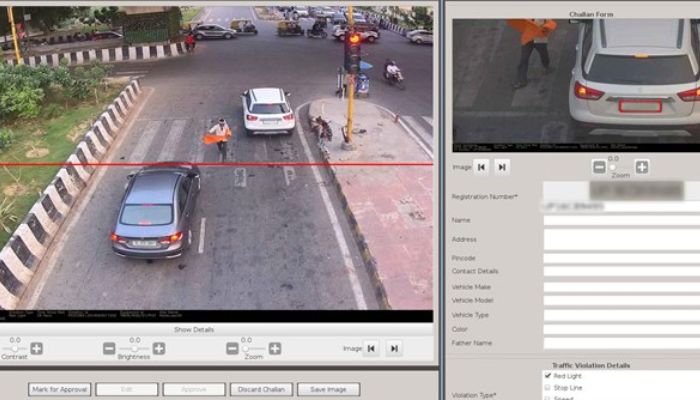Click the main traffic camera image
700x400 pixels.
click(x=217, y=163)
